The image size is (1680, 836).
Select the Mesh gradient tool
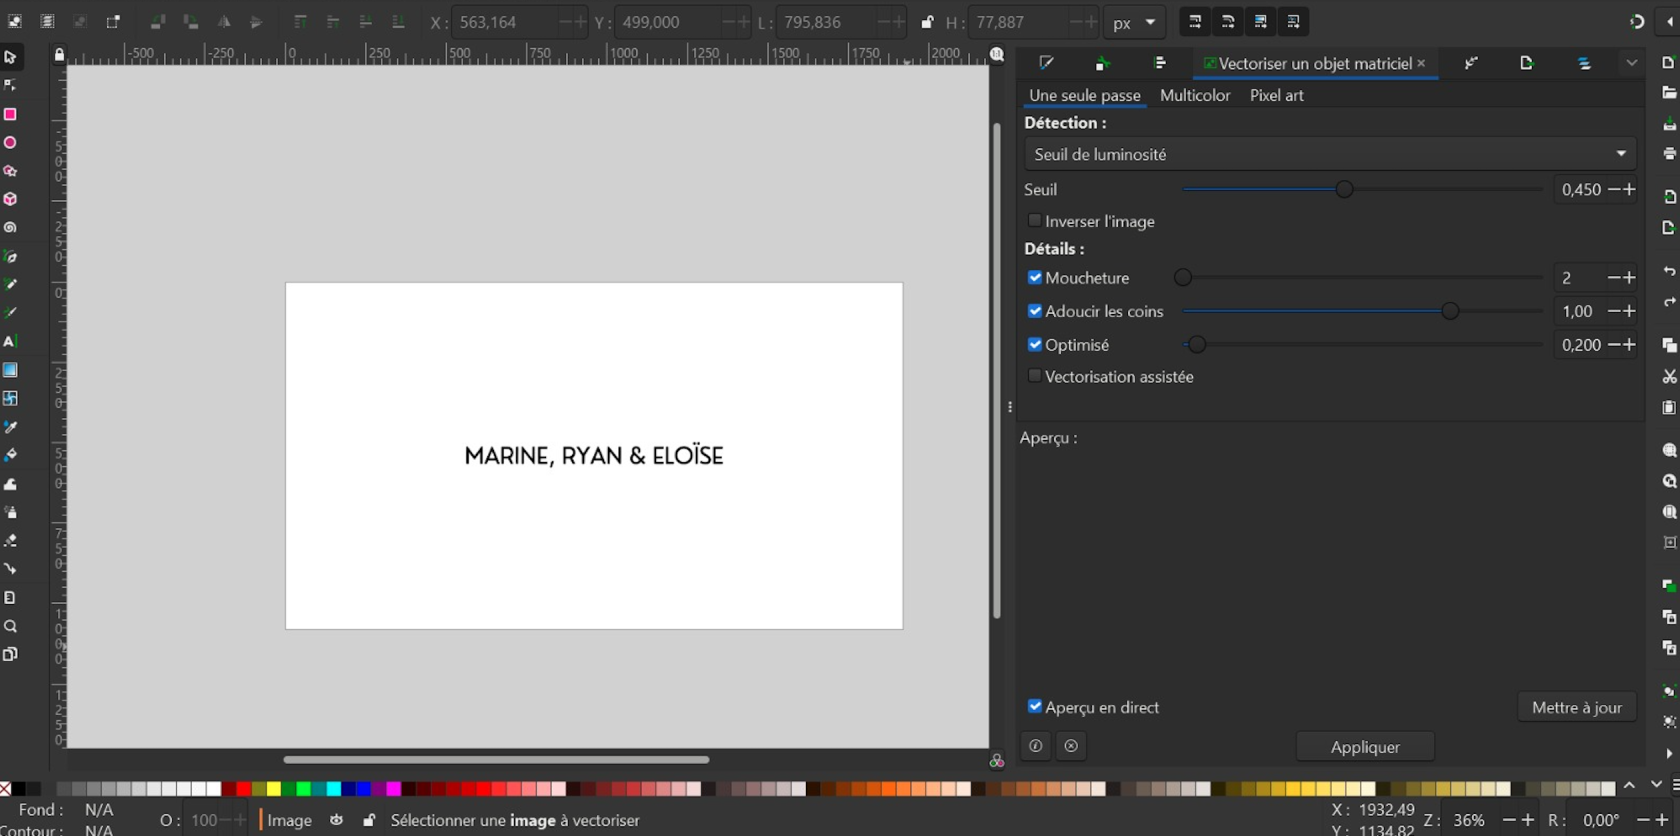[x=10, y=398]
